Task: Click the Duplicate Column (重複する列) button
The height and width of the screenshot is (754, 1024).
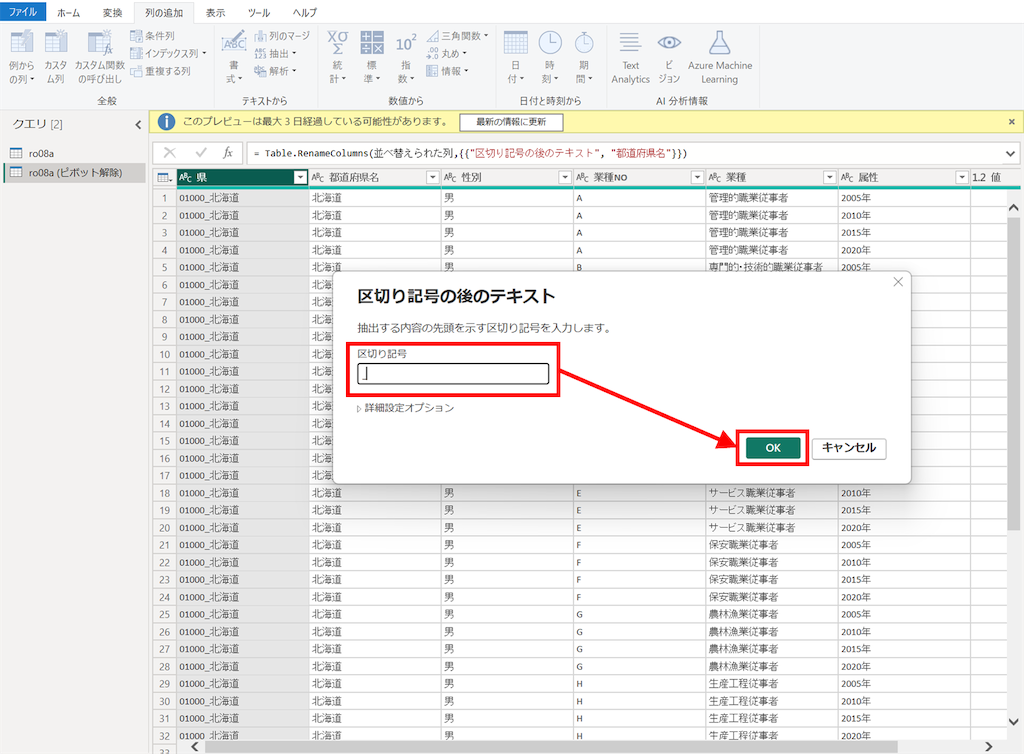Action: tap(161, 71)
